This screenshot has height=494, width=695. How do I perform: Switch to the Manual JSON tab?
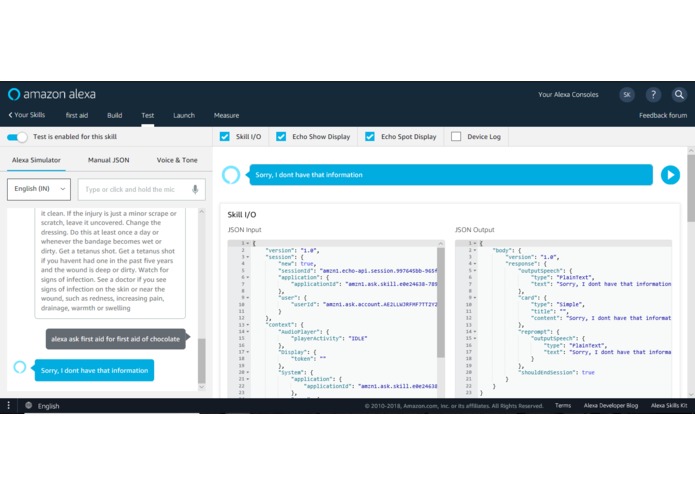pos(109,160)
